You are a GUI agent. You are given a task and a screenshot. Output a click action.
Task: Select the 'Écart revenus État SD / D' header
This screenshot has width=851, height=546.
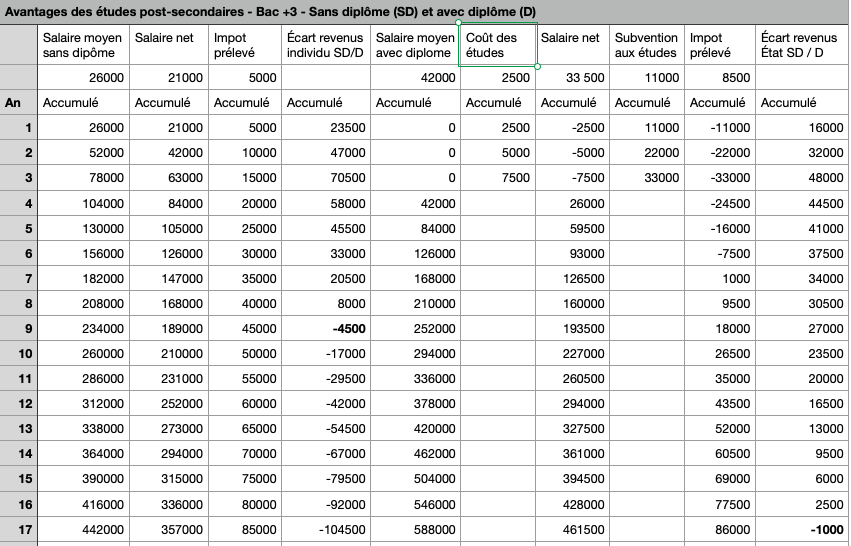800,45
